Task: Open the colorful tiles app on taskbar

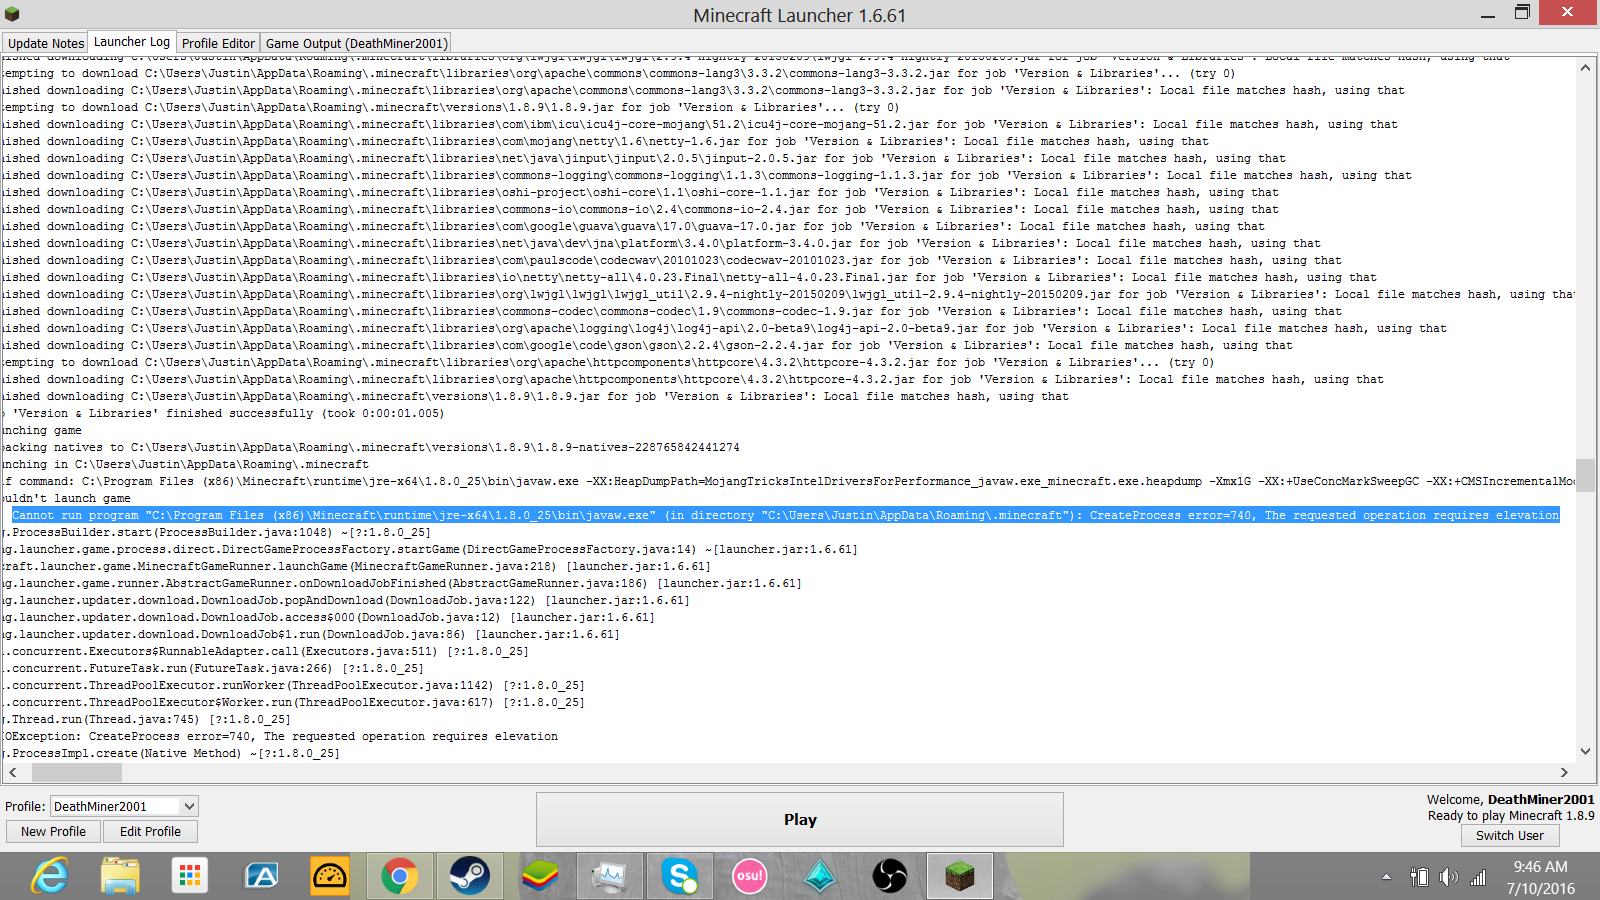Action: 189,876
